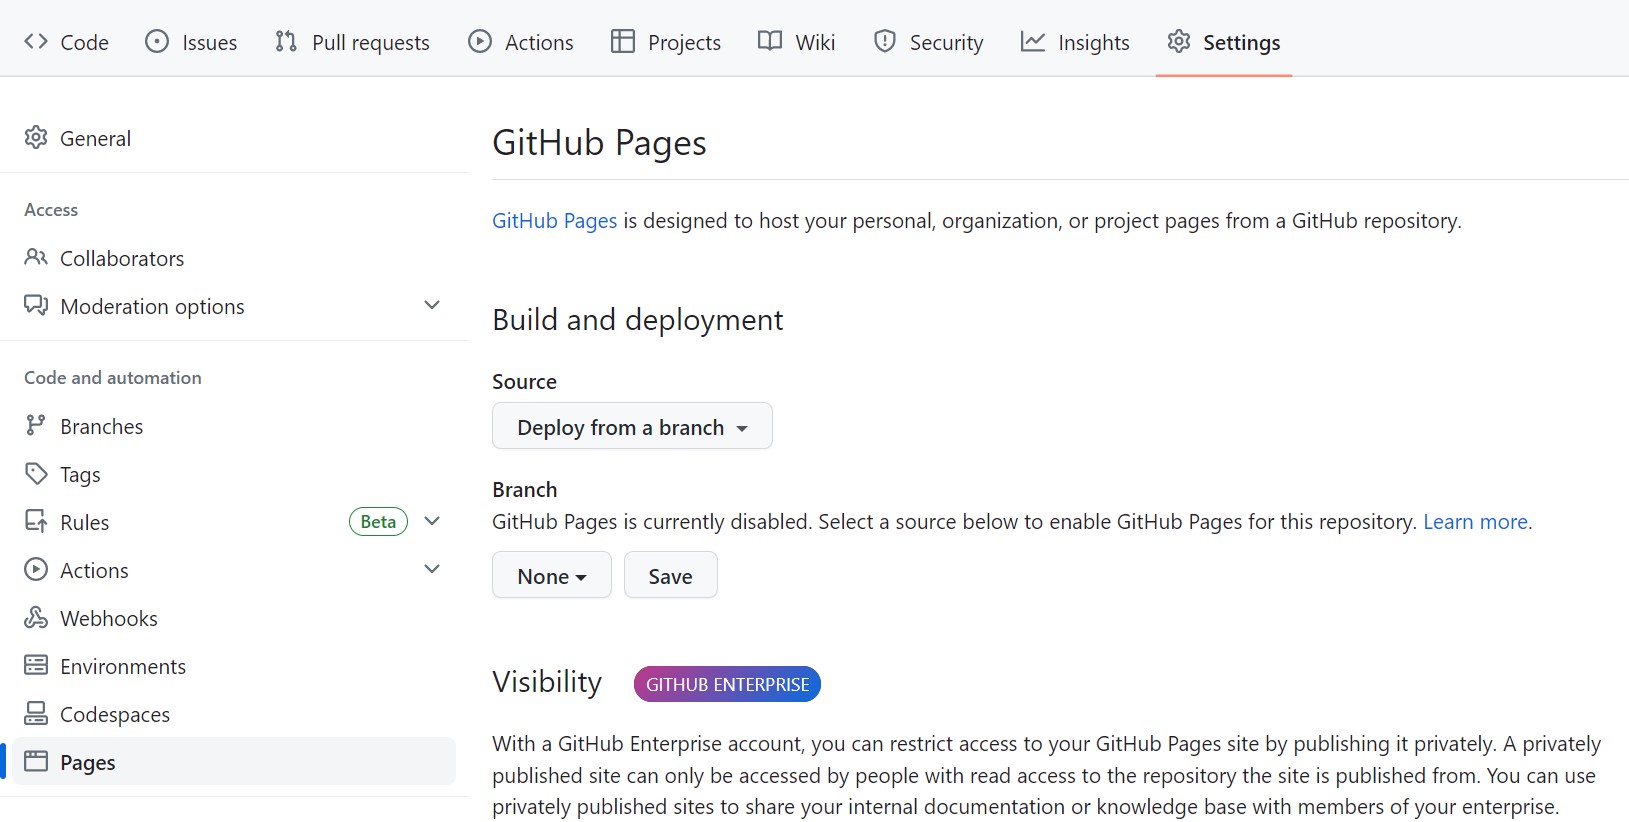This screenshot has height=822, width=1629.
Task: Go to the Pull requests tab
Action: (352, 42)
